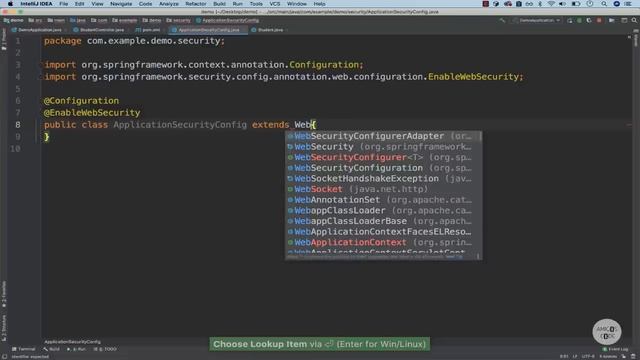
Task: Open the Build tool window tab
Action: pyautogui.click(x=51, y=349)
